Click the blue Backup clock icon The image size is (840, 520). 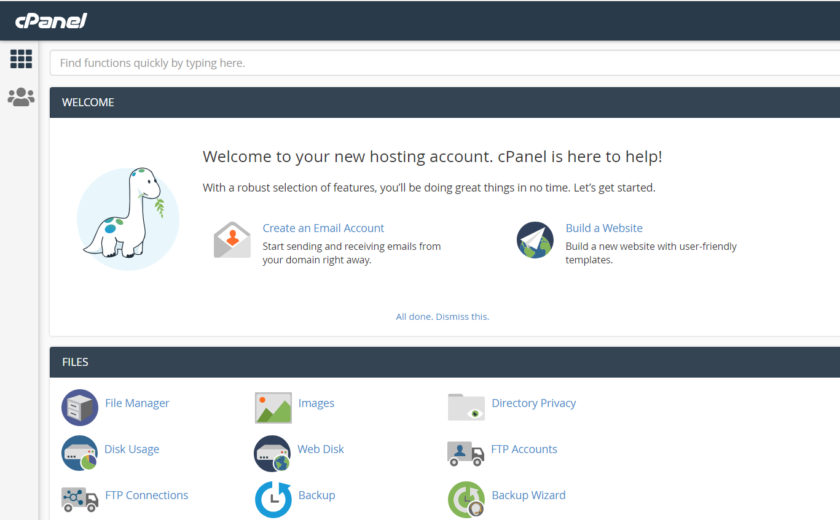(273, 500)
